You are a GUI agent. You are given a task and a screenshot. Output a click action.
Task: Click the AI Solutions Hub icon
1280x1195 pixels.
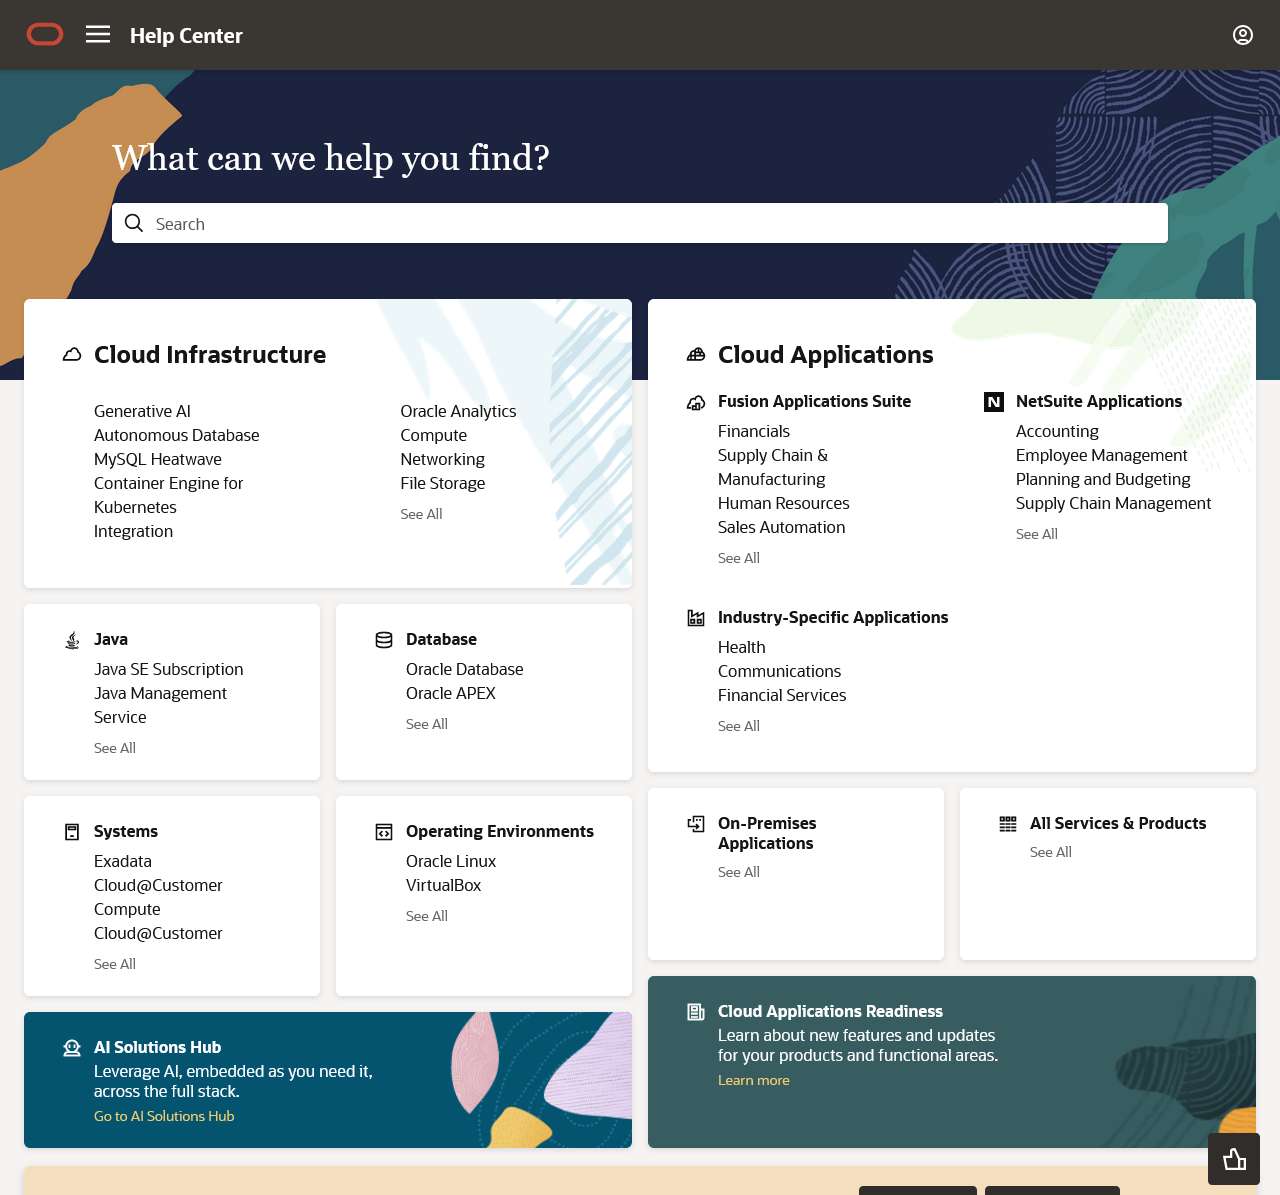click(x=72, y=1048)
